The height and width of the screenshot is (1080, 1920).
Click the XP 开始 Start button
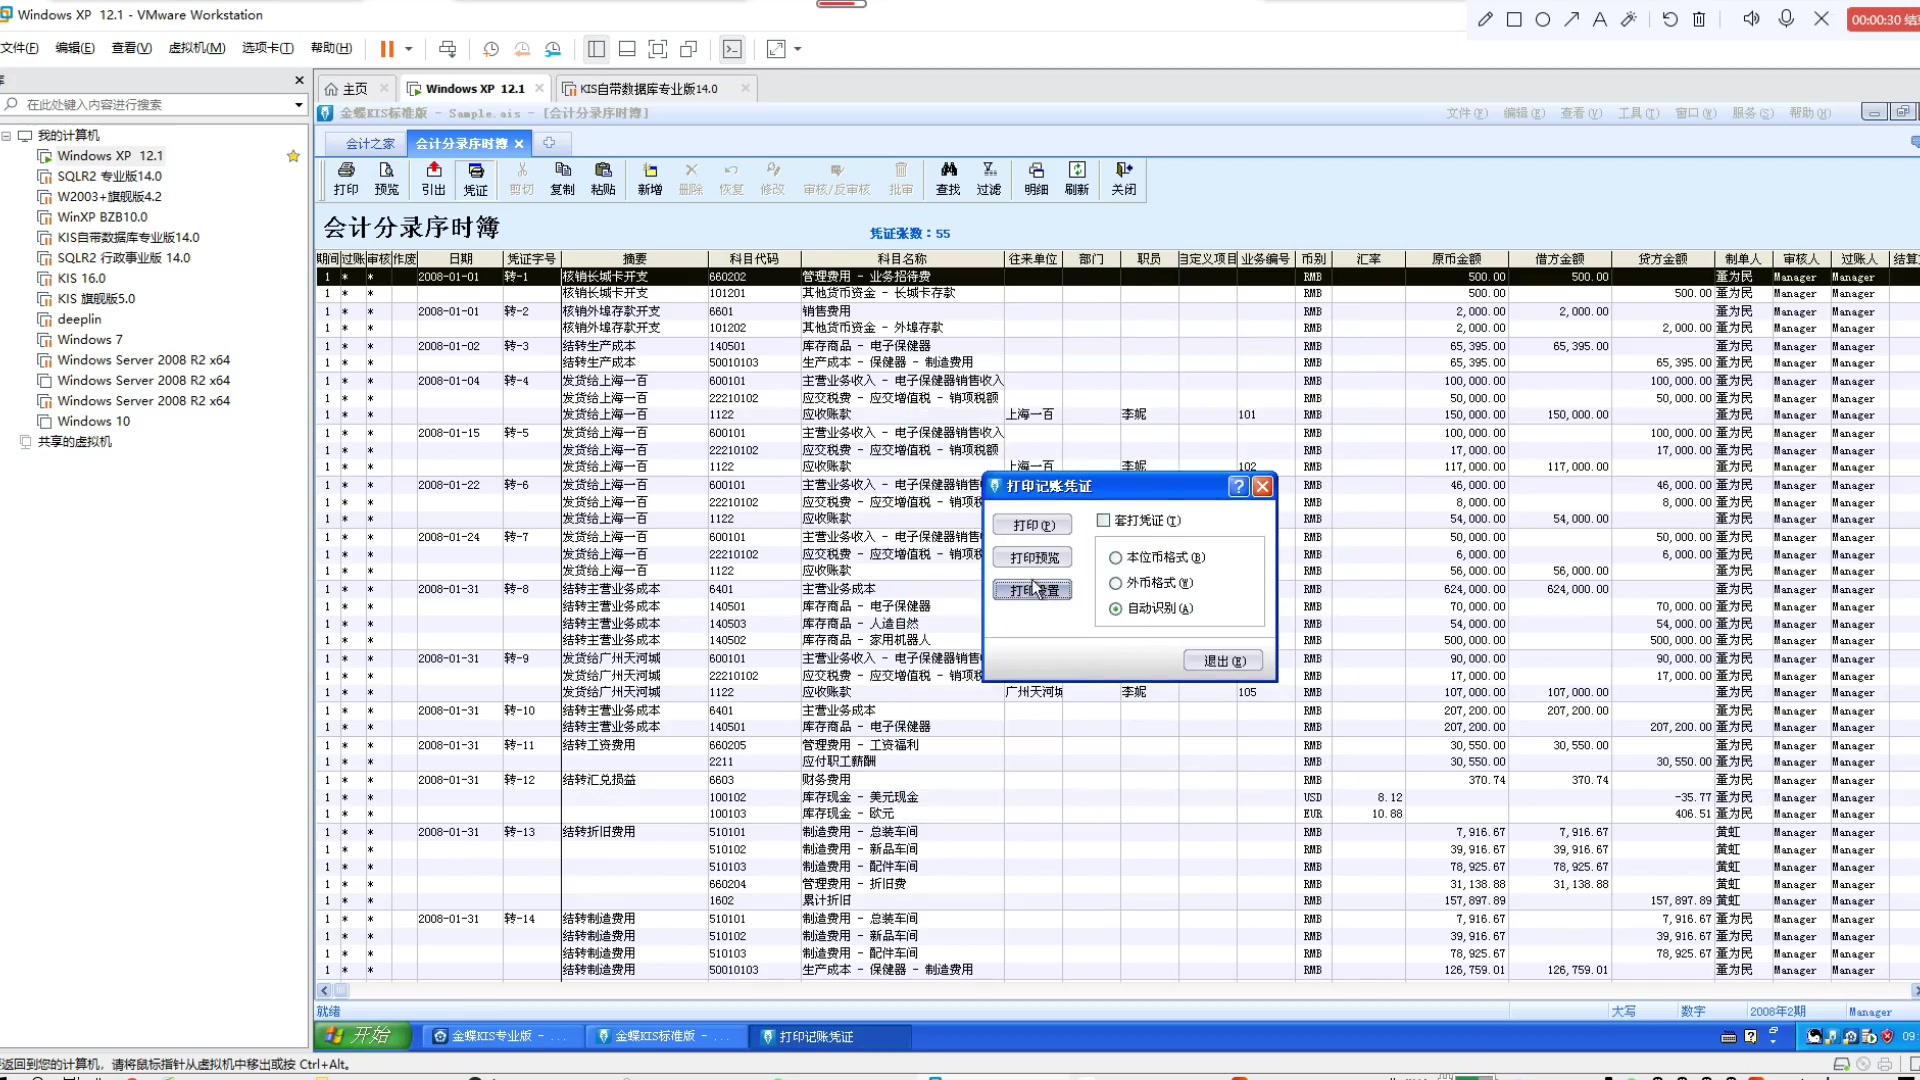coord(364,1036)
